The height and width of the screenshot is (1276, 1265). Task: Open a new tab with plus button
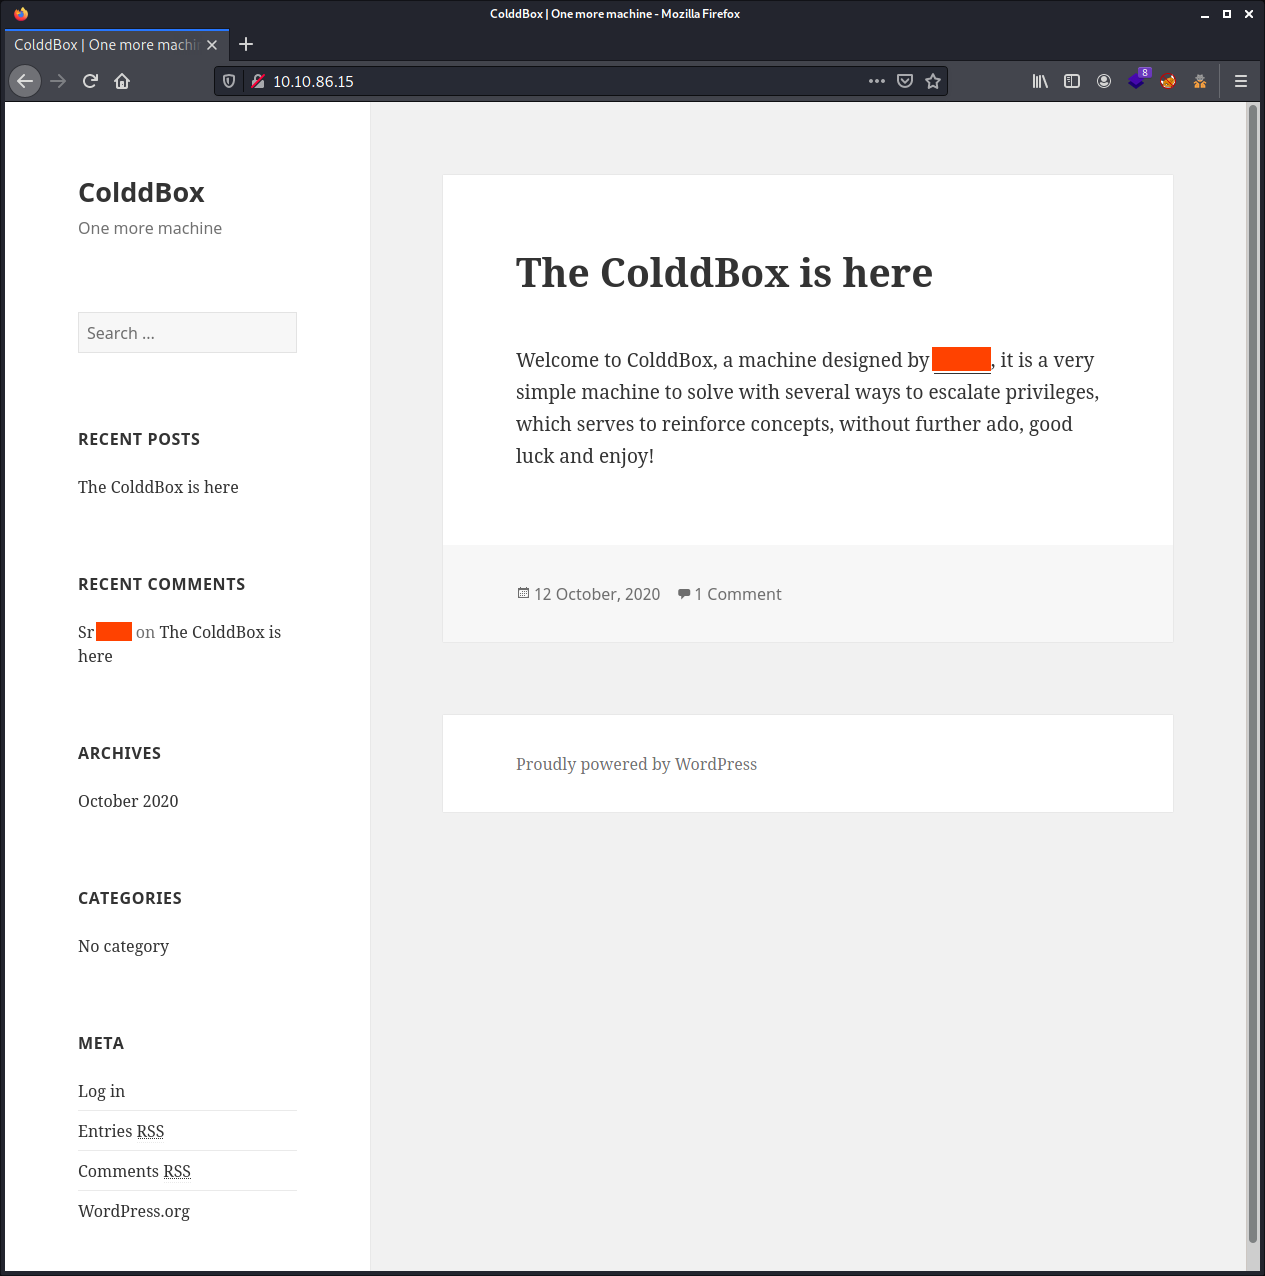(246, 44)
